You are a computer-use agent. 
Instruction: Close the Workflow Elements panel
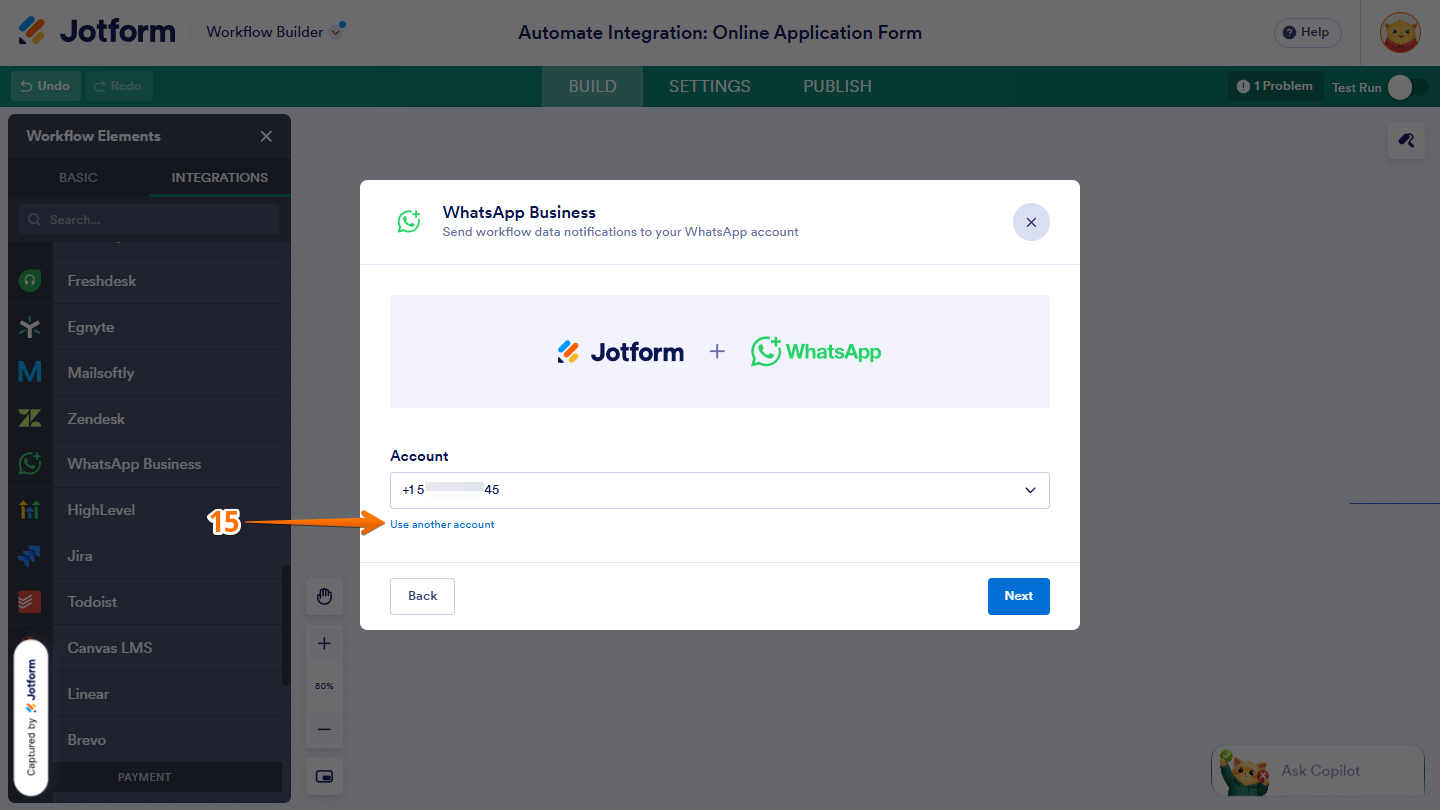coord(266,136)
